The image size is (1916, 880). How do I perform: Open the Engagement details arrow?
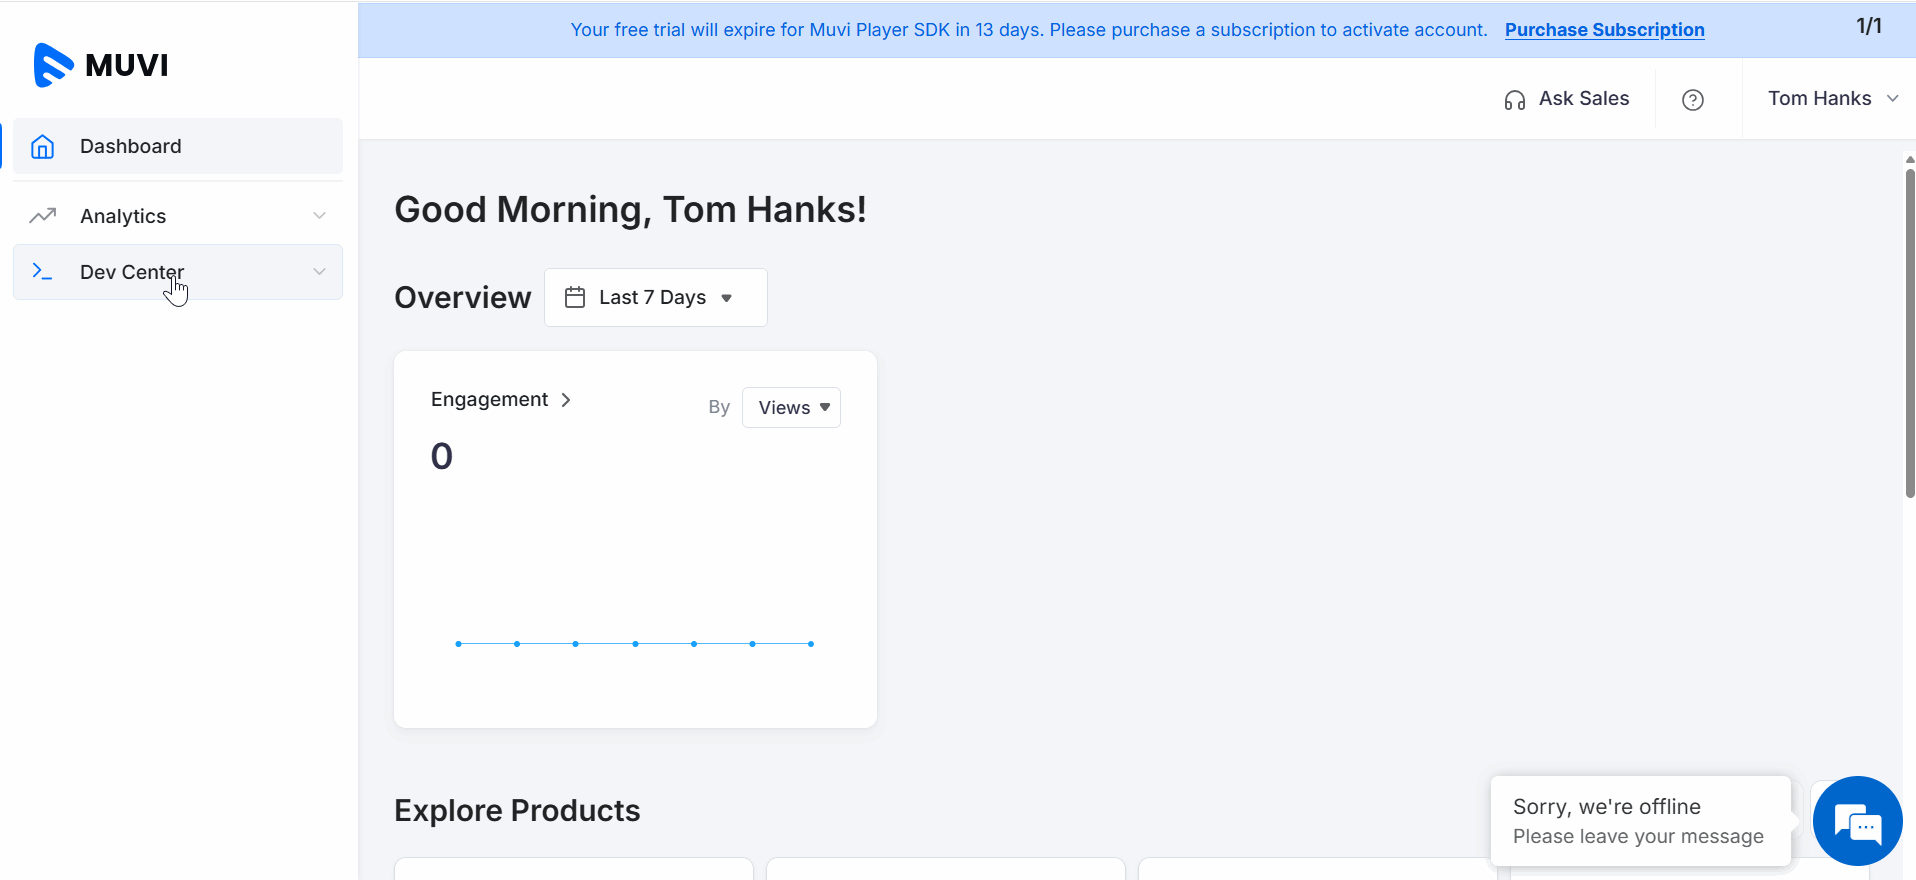566,400
